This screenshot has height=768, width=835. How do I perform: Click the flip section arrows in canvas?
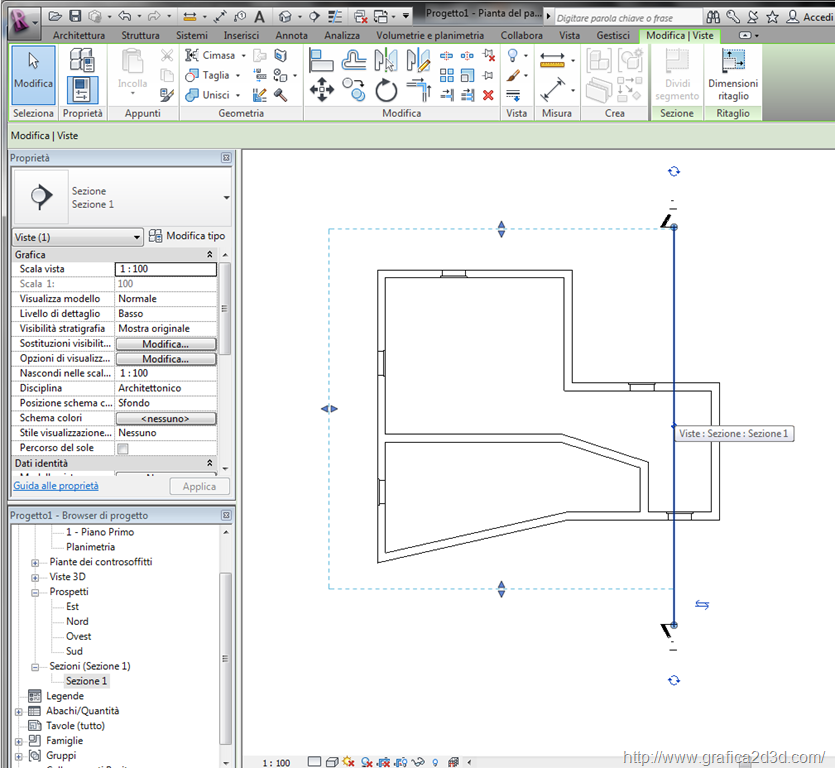coord(702,605)
